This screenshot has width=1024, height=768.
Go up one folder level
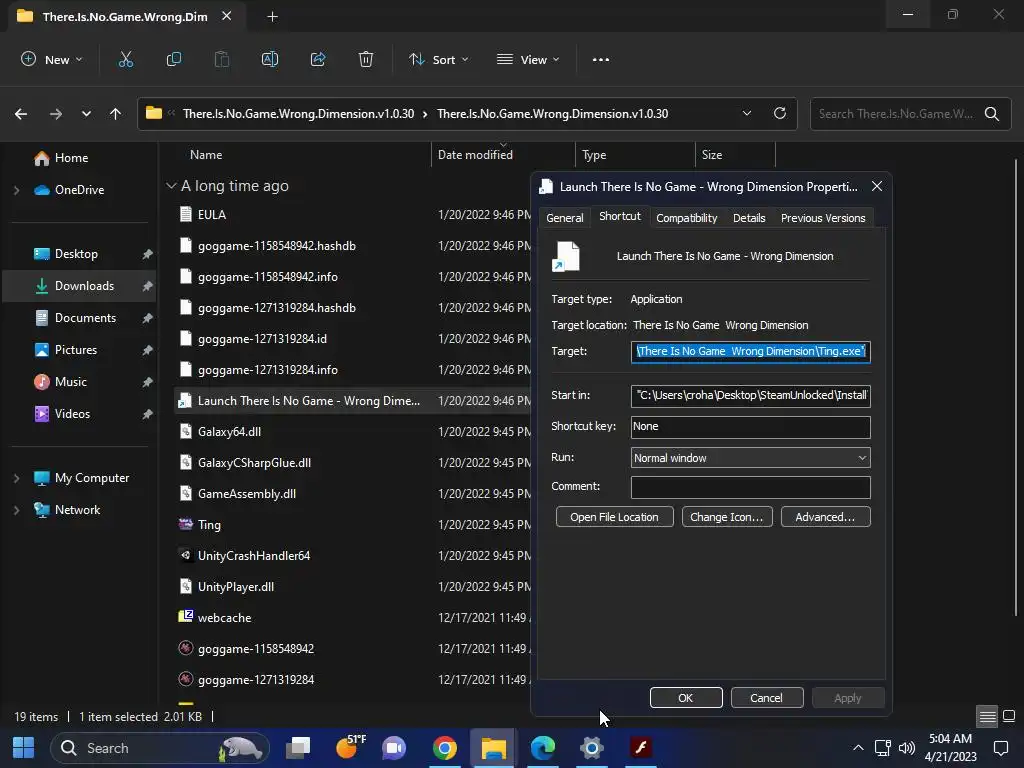coord(116,114)
